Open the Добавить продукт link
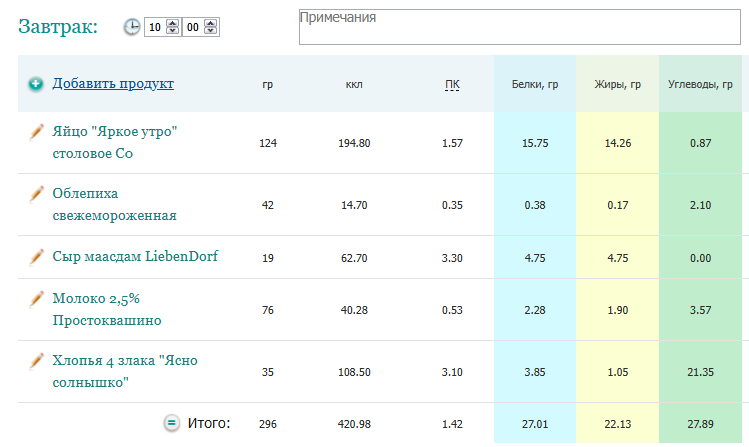This screenshot has height=447, width=749. point(113,84)
